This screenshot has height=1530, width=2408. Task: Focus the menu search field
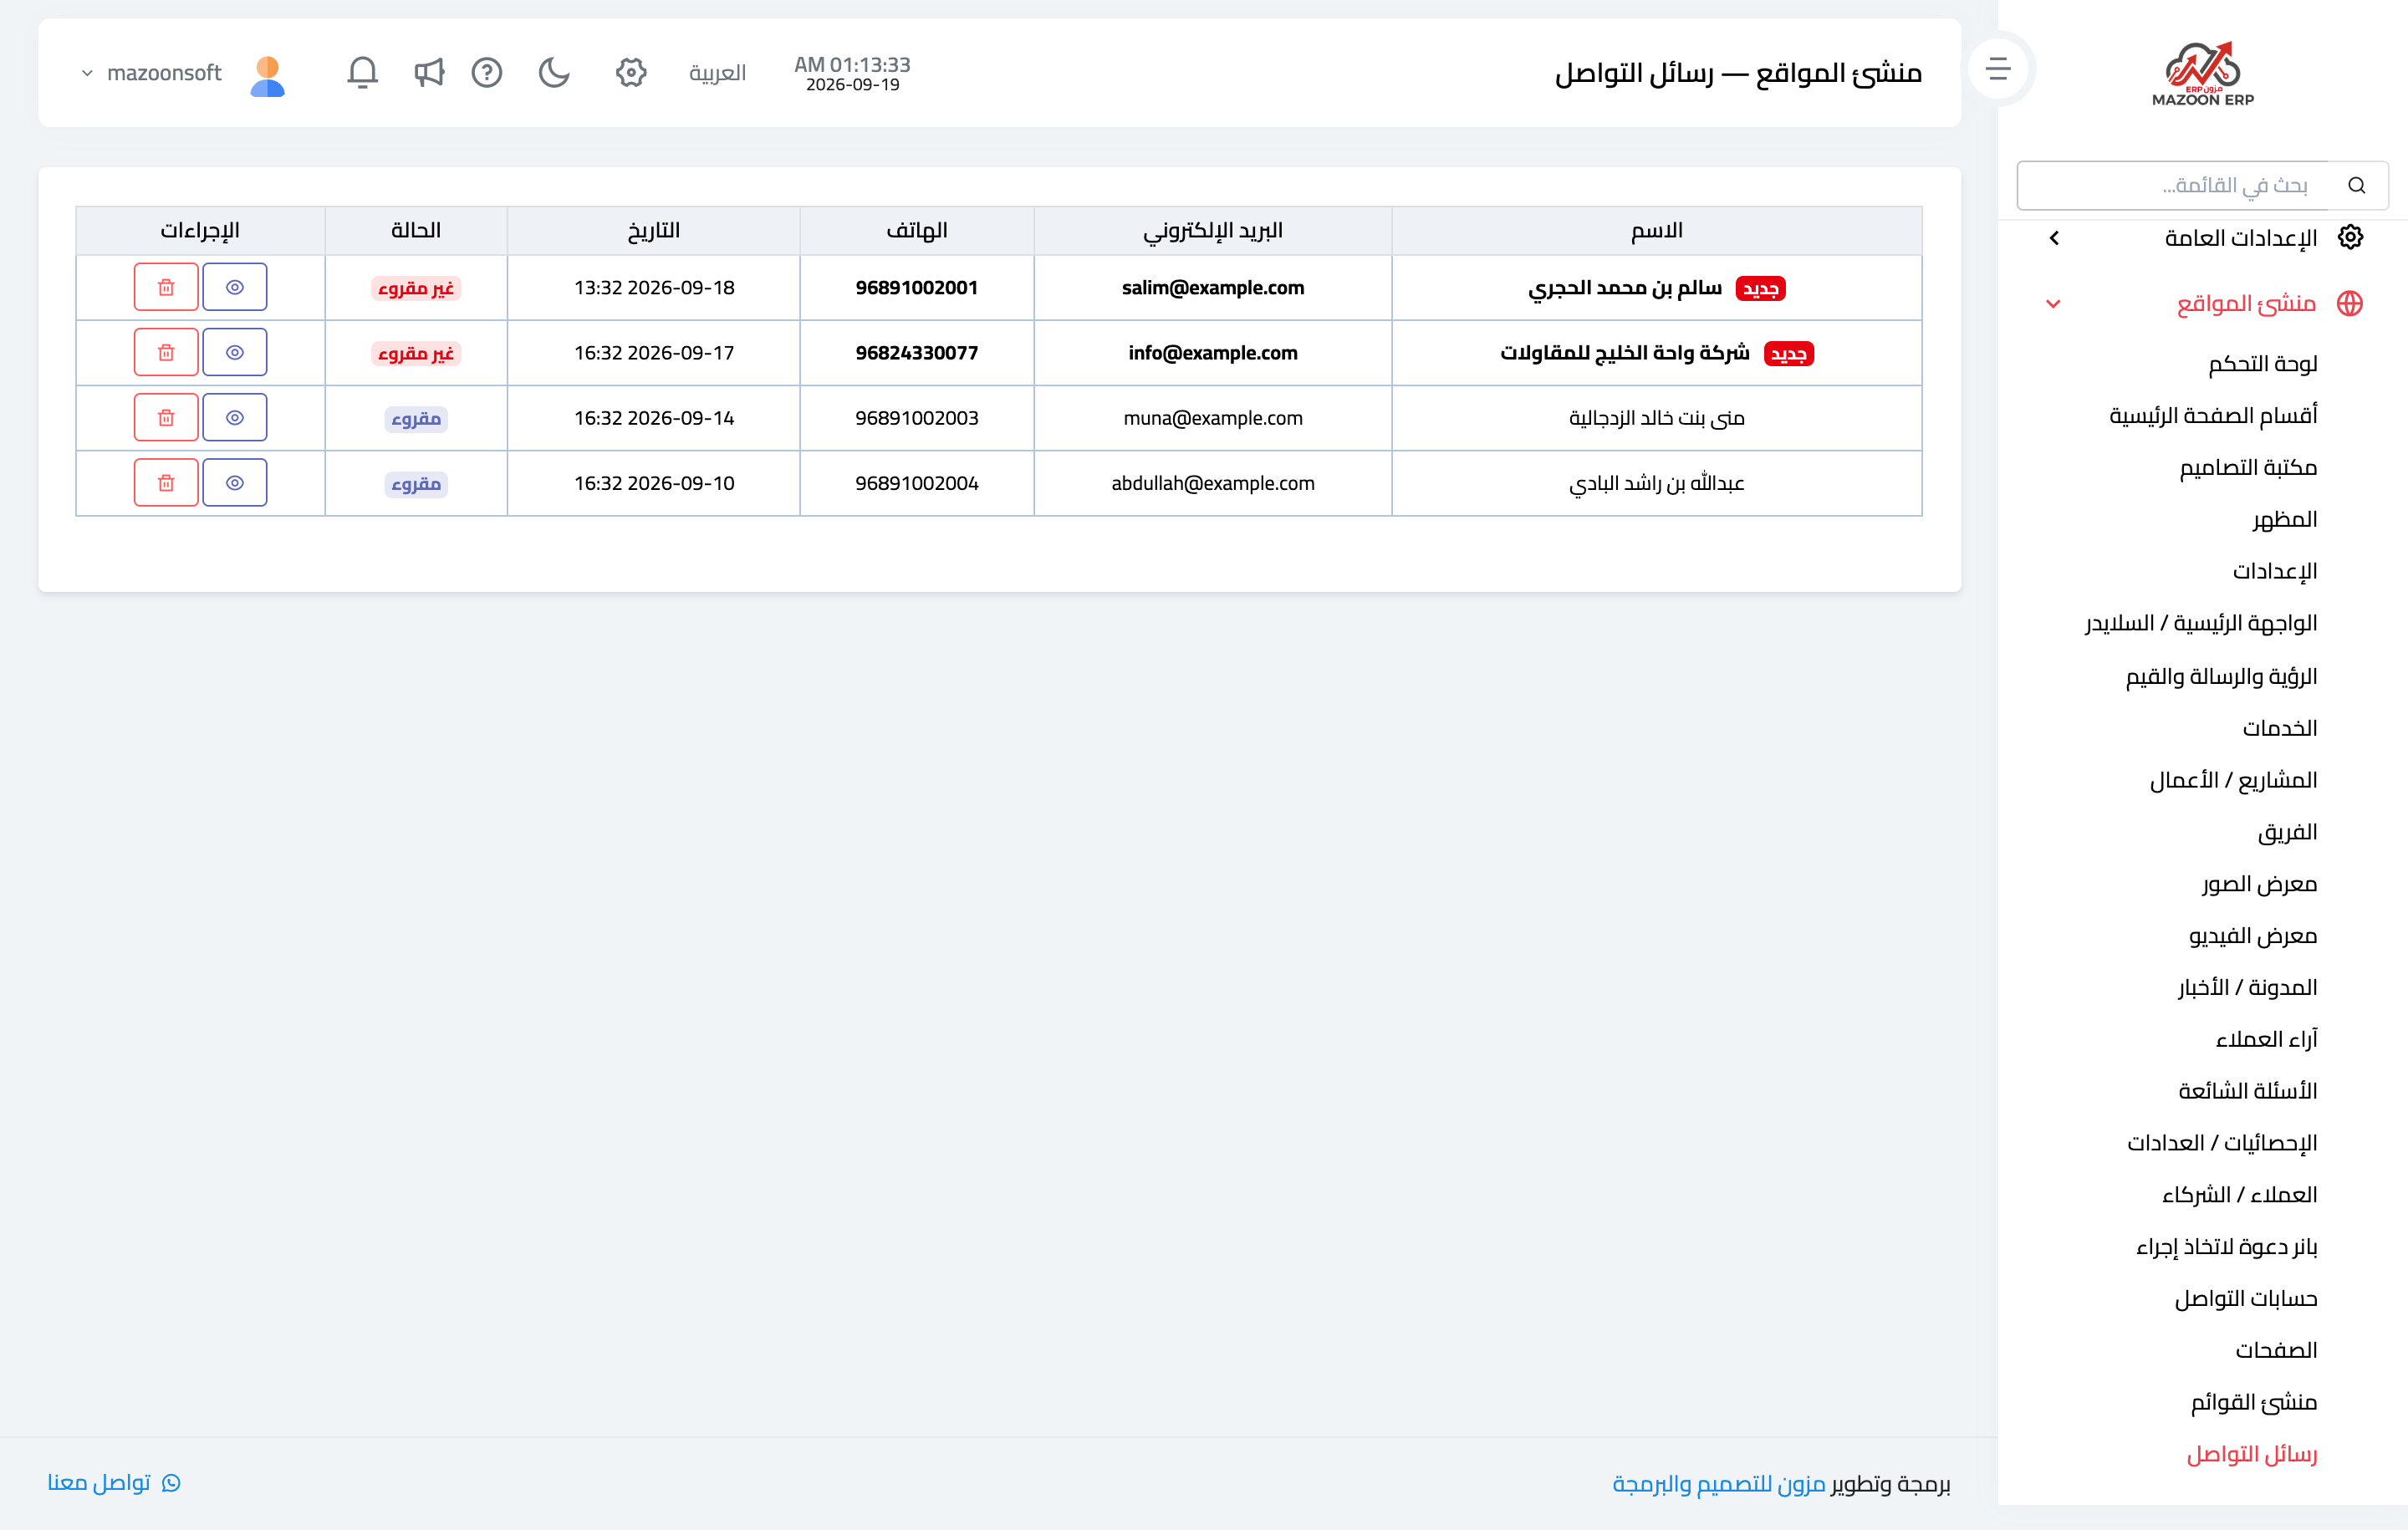[x=2172, y=185]
